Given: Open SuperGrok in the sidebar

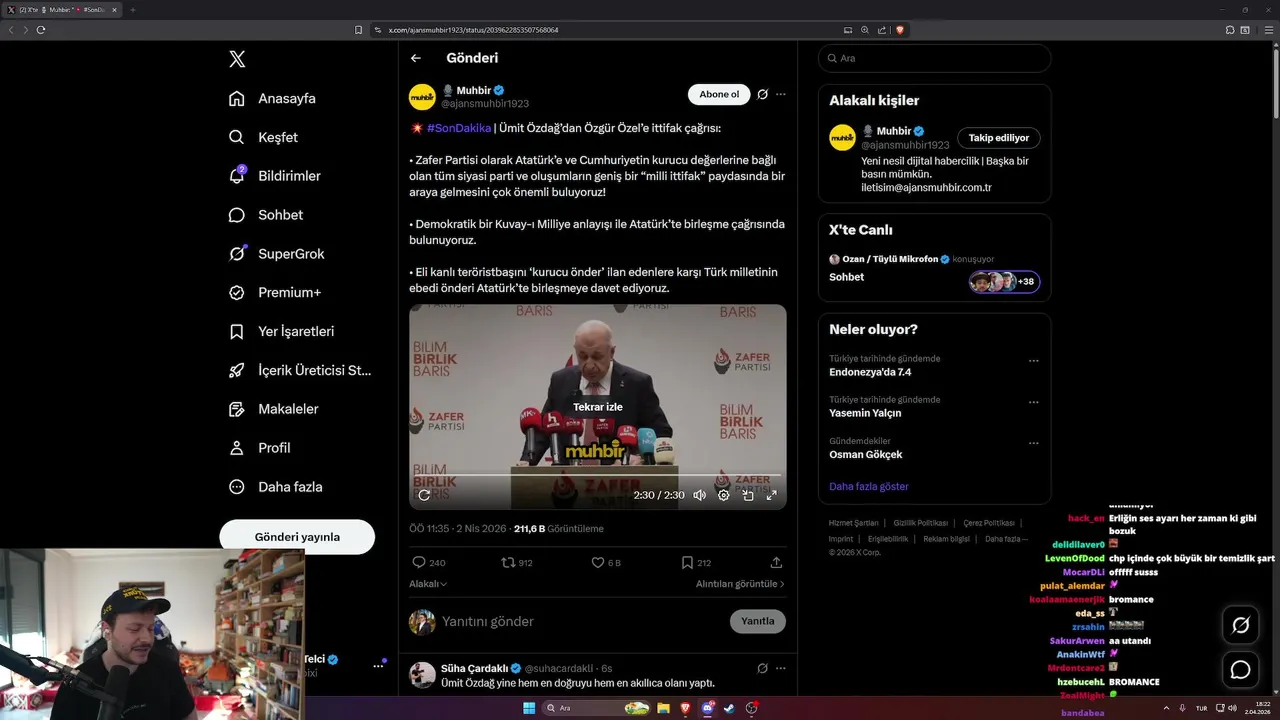Looking at the screenshot, I should [277, 254].
